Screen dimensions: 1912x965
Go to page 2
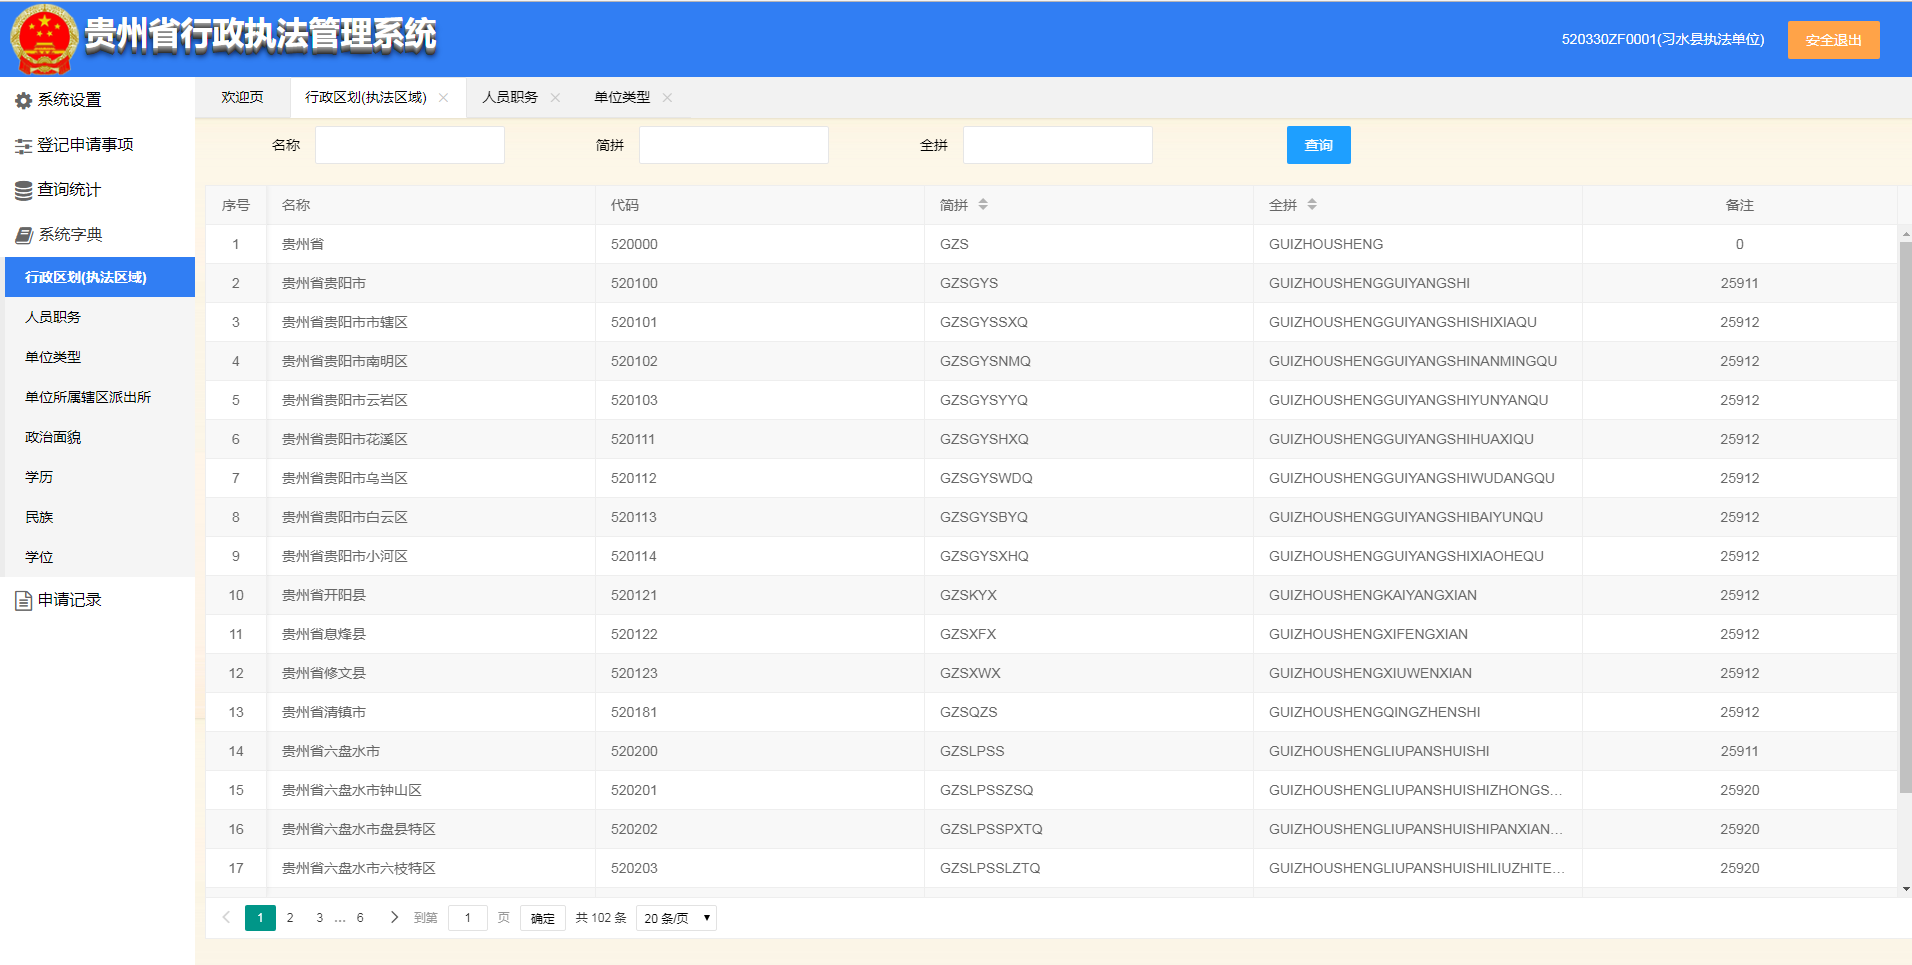(x=290, y=917)
